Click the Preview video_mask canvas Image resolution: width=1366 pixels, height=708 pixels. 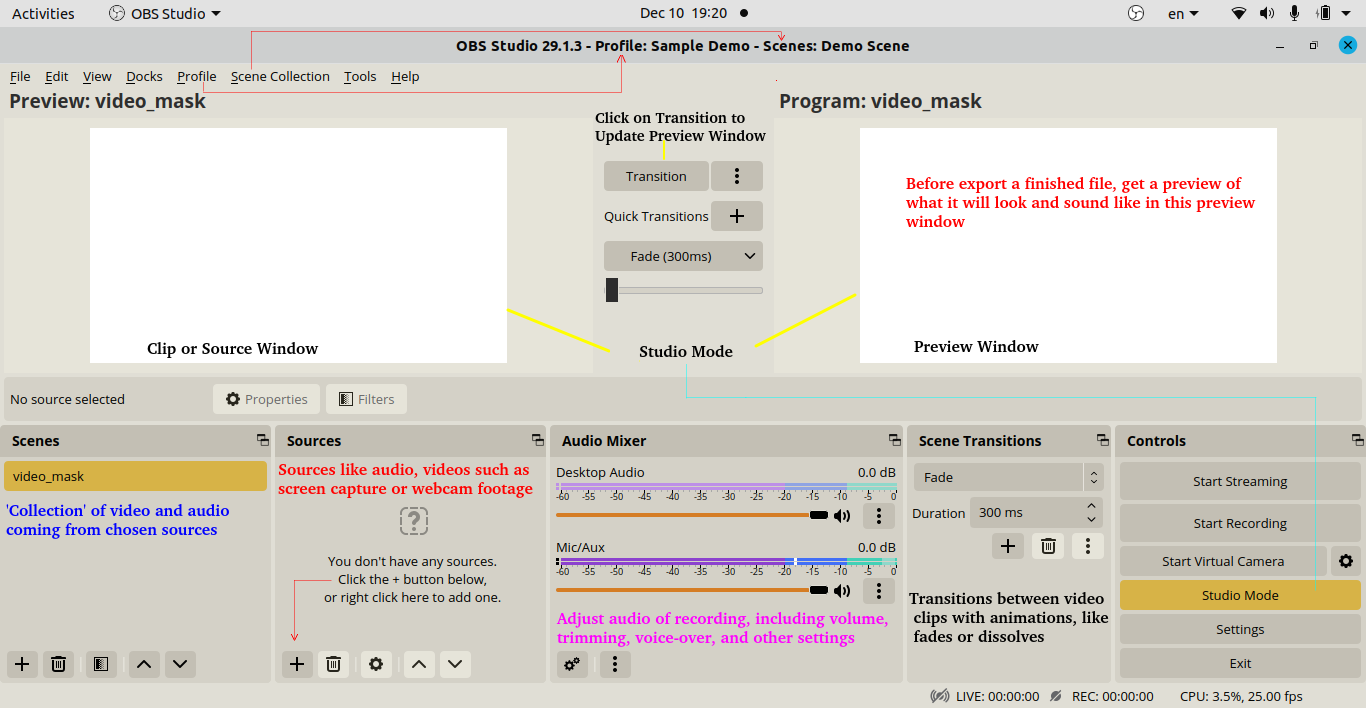pyautogui.click(x=298, y=245)
